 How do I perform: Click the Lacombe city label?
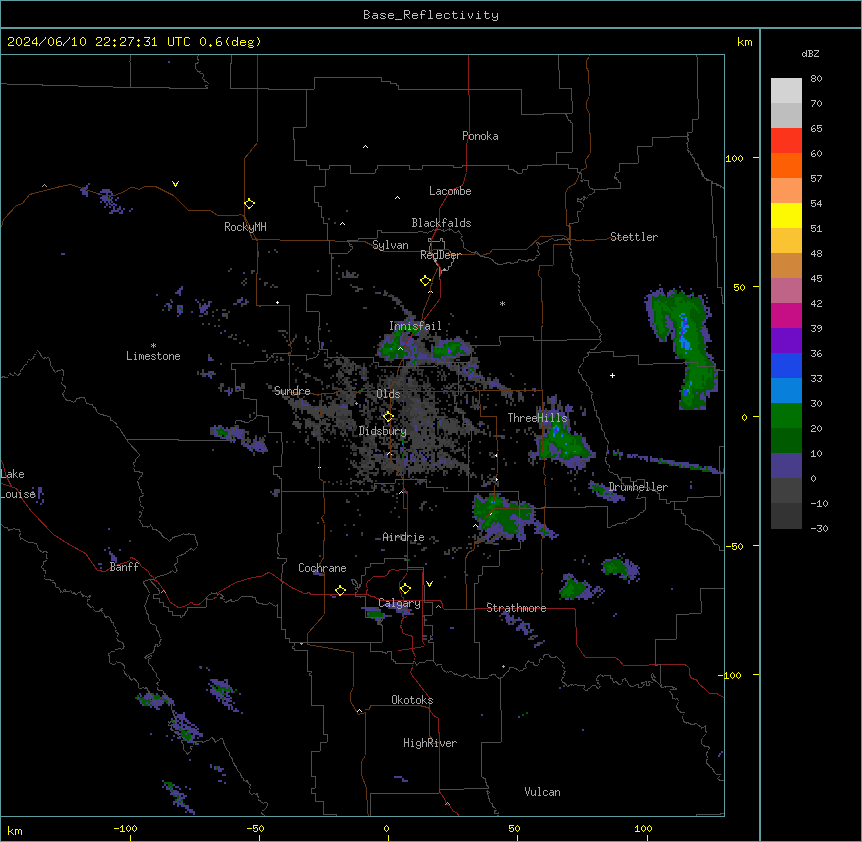point(450,191)
